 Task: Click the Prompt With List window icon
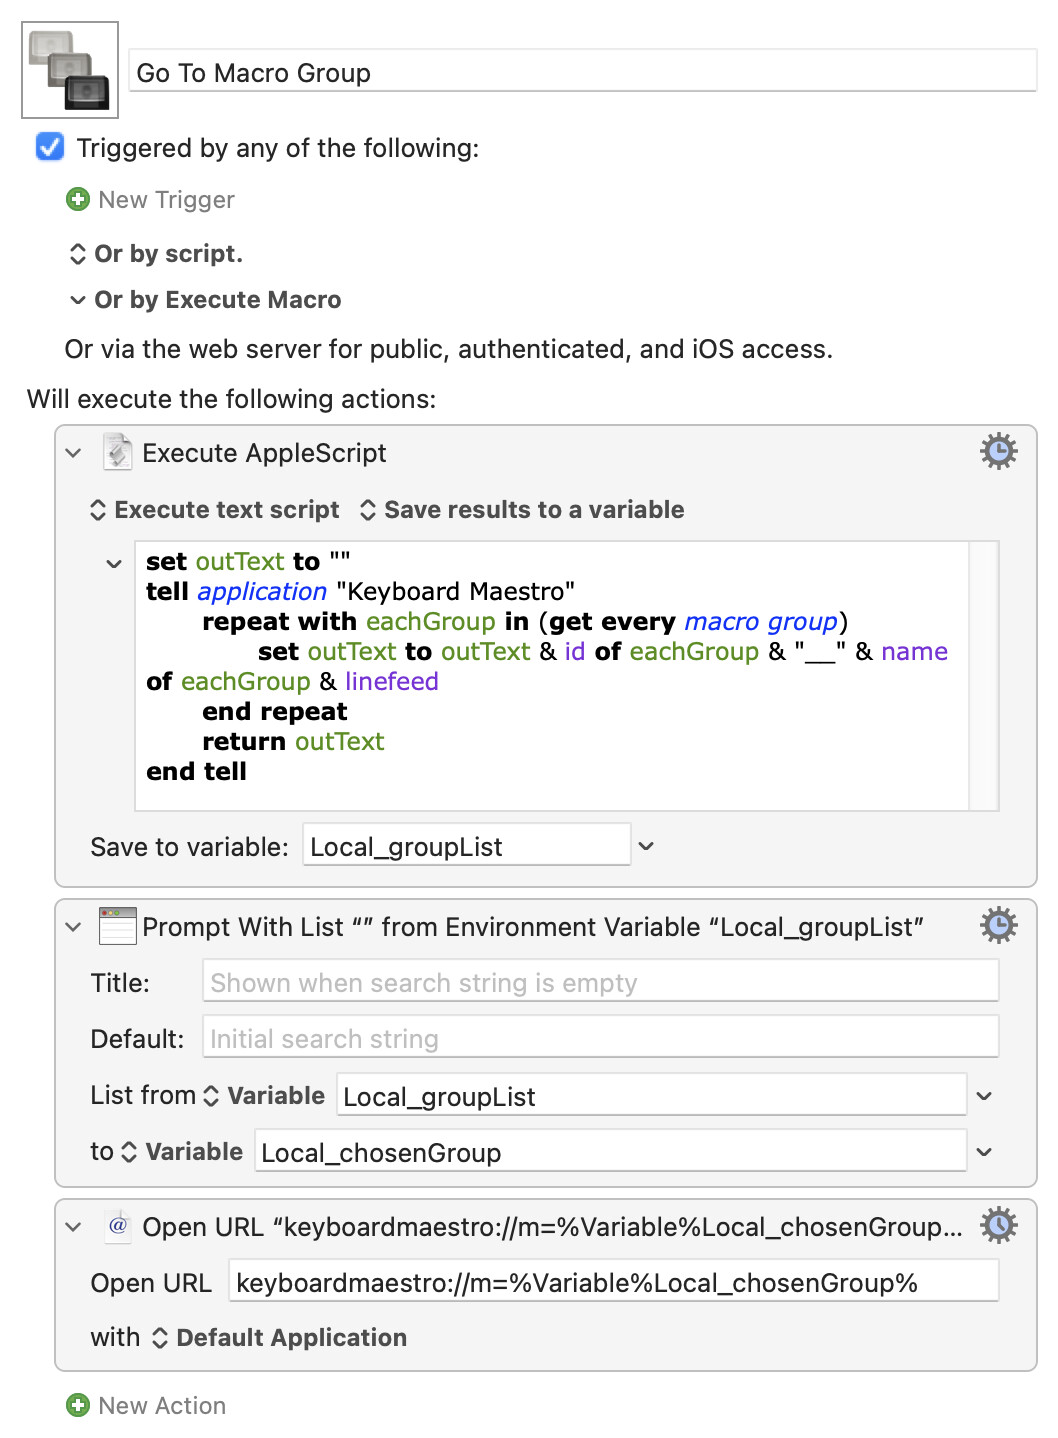click(118, 926)
